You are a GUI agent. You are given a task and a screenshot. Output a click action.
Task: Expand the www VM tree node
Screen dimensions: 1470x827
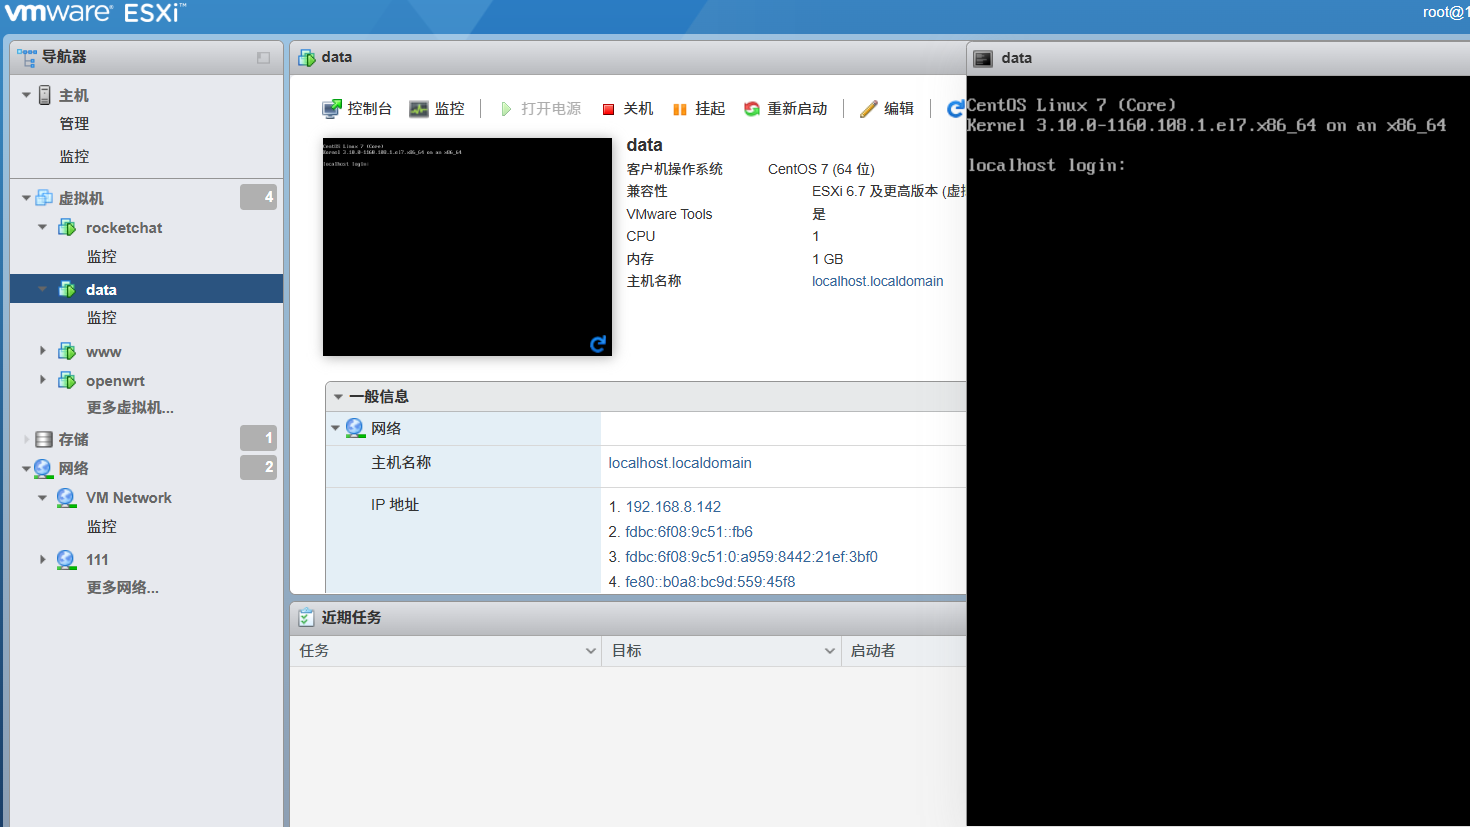pos(42,351)
